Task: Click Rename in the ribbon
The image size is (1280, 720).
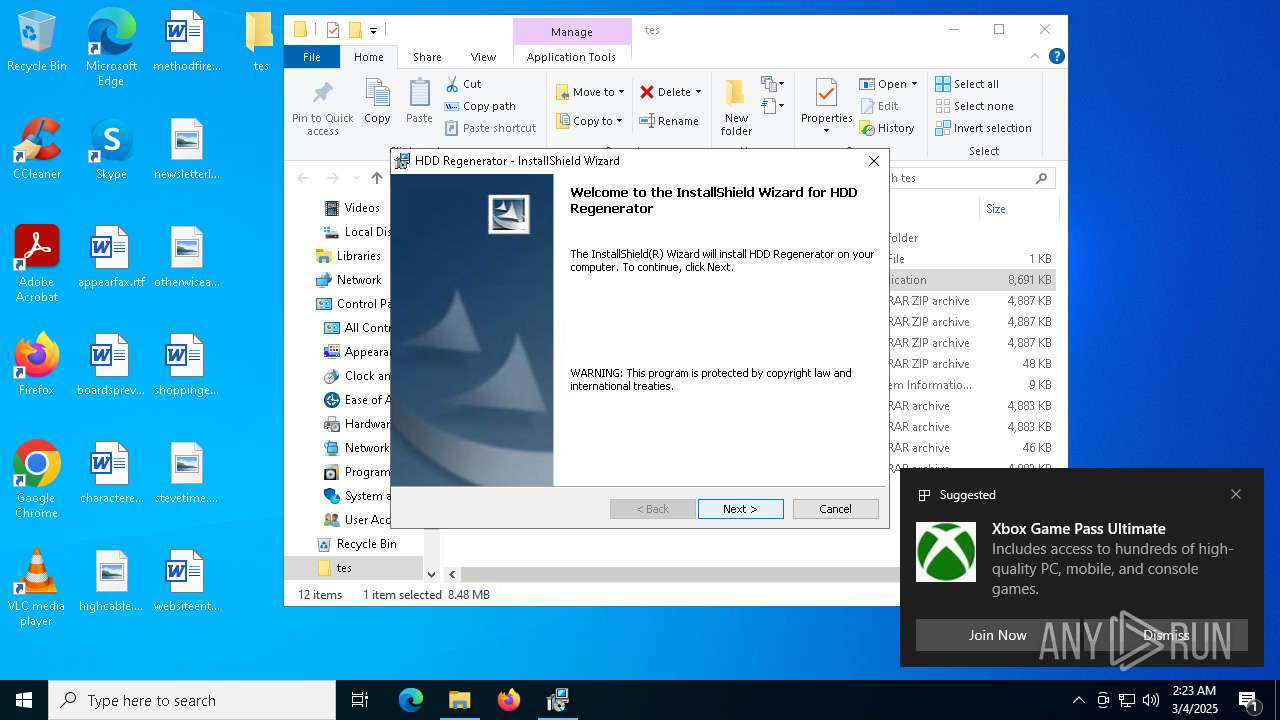Action: [669, 121]
